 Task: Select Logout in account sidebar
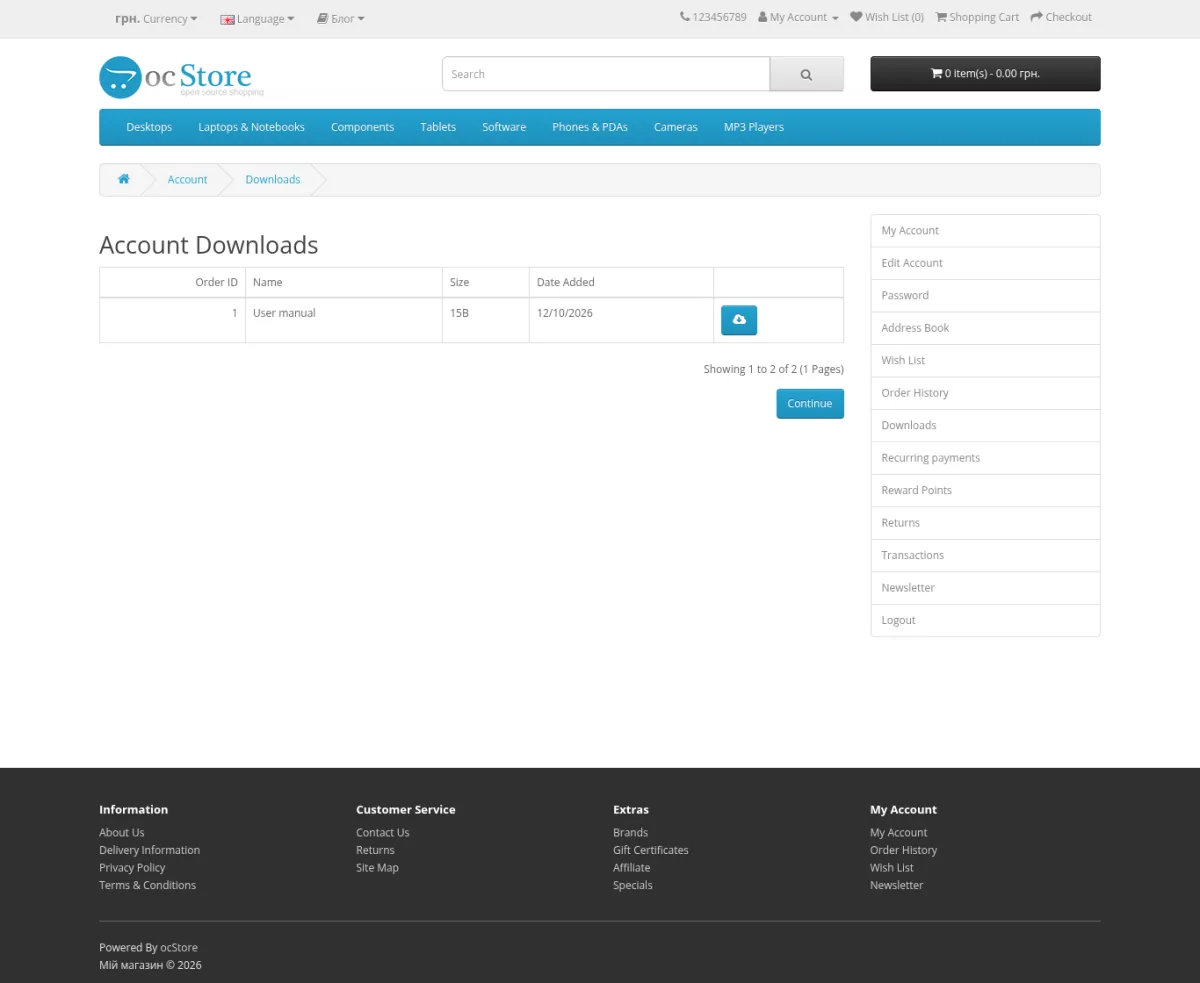[985, 620]
